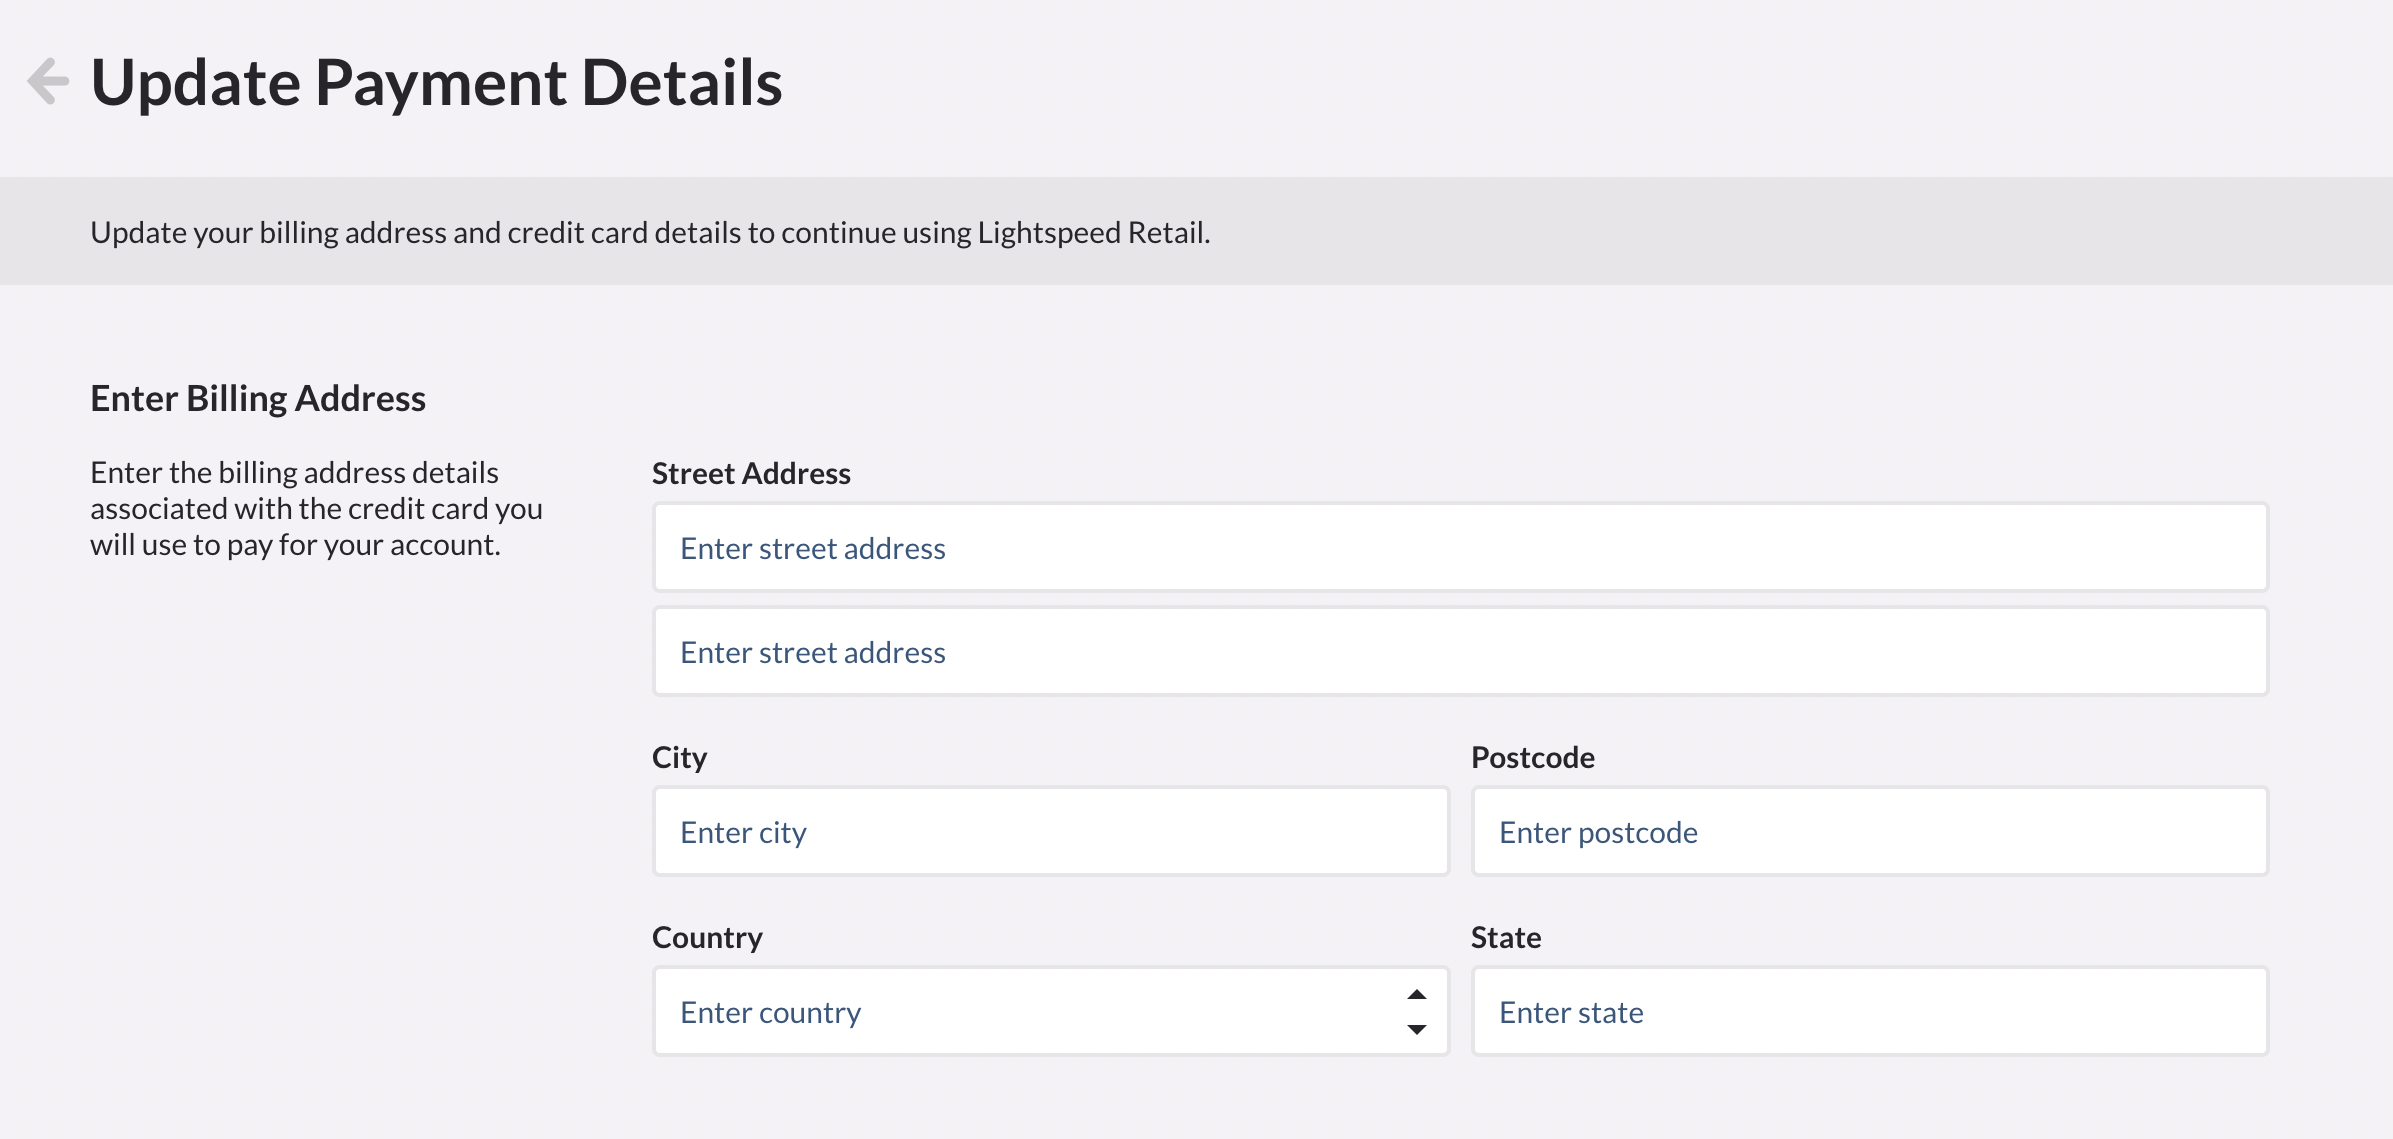Click the down arrow in Country selector
Viewport: 2393px width, 1139px height.
click(1416, 1029)
